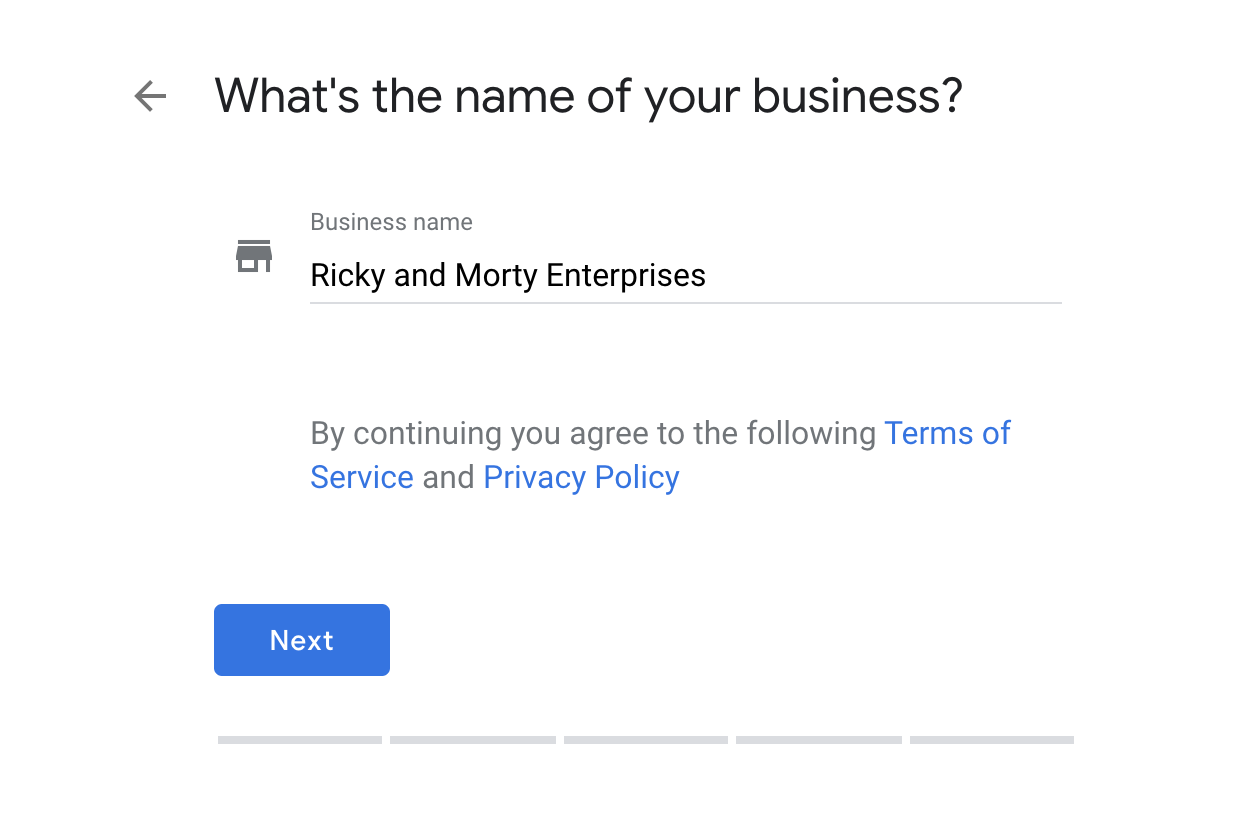
Task: Select the fourth progress bar segment
Action: point(819,740)
